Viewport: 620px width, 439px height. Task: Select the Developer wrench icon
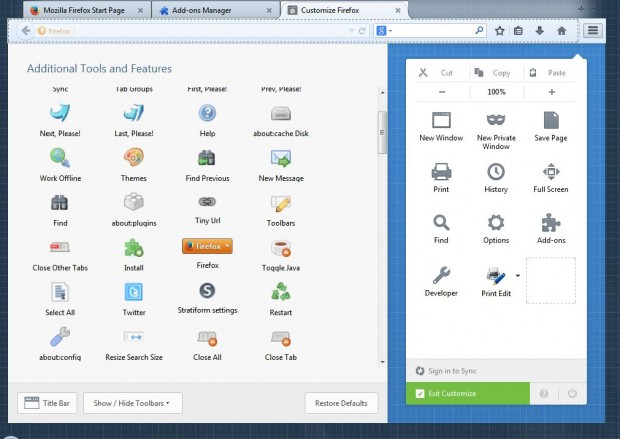click(x=441, y=275)
